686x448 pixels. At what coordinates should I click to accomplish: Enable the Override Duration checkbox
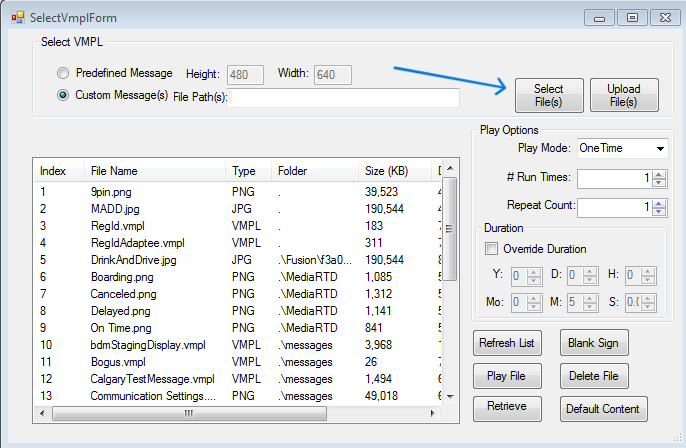[x=491, y=249]
